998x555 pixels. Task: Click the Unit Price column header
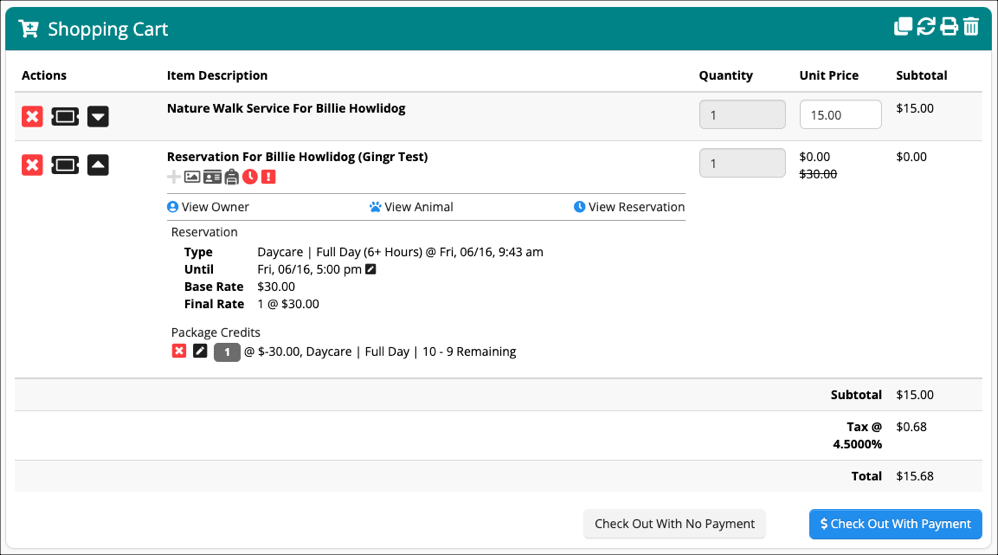(829, 75)
